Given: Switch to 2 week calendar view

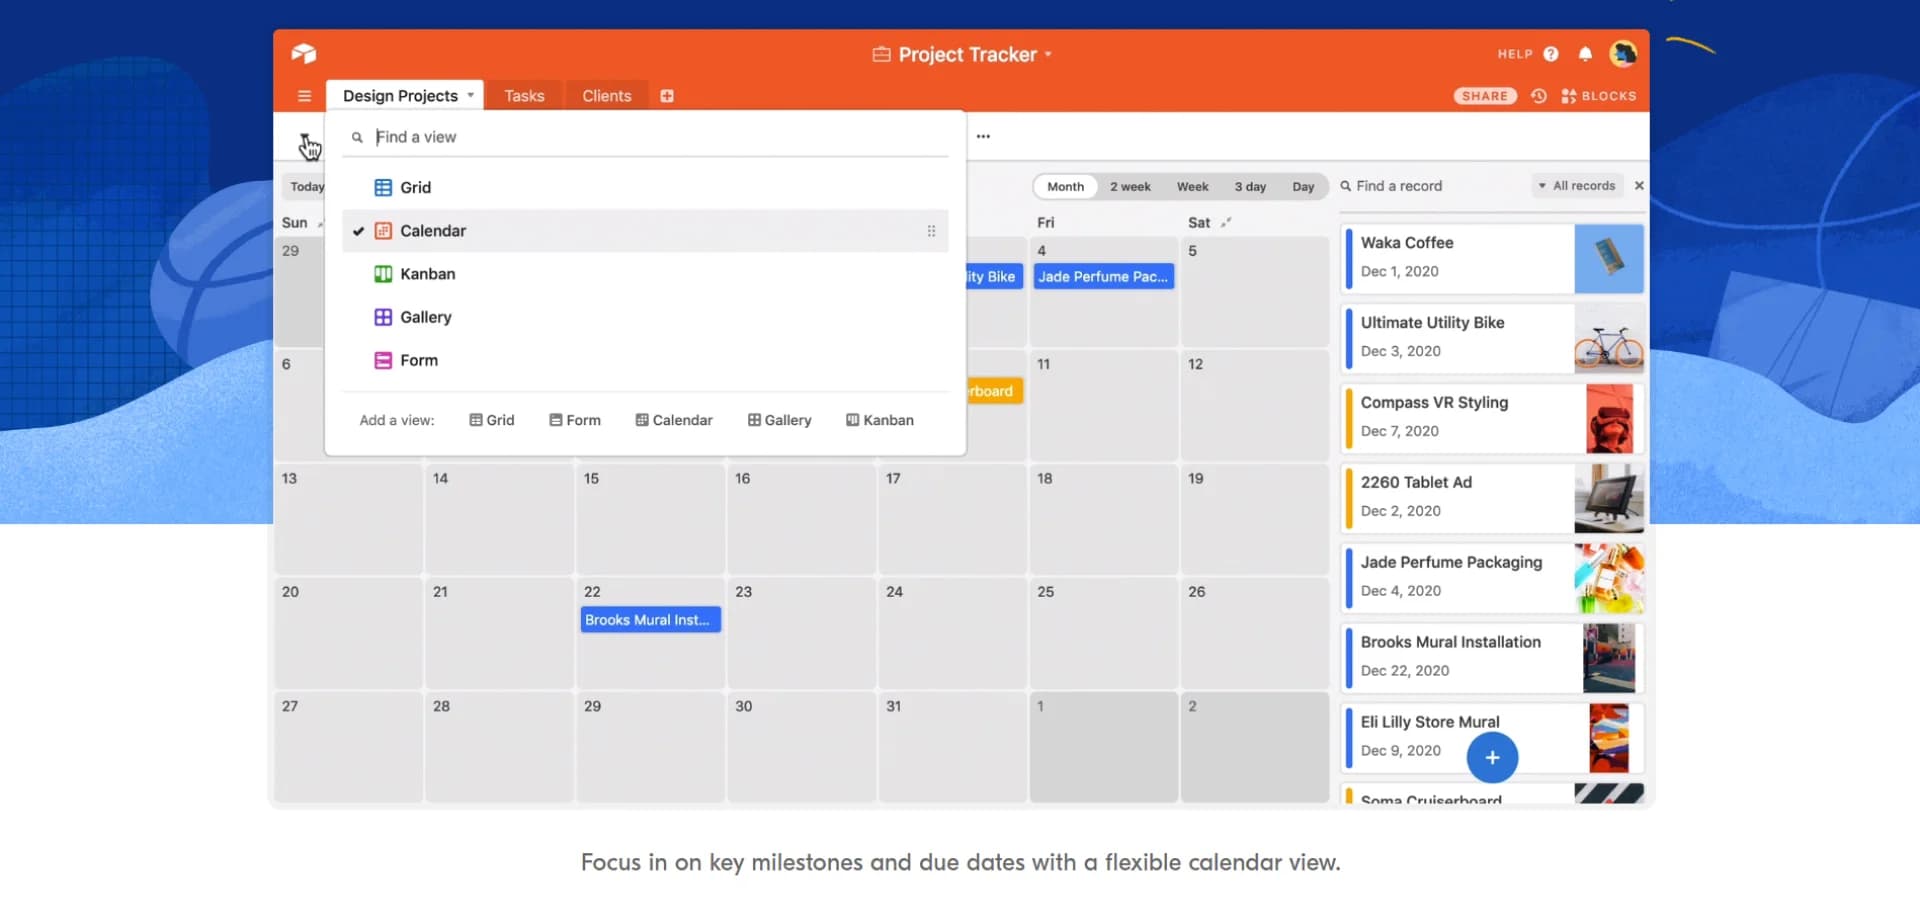Looking at the screenshot, I should (1130, 187).
